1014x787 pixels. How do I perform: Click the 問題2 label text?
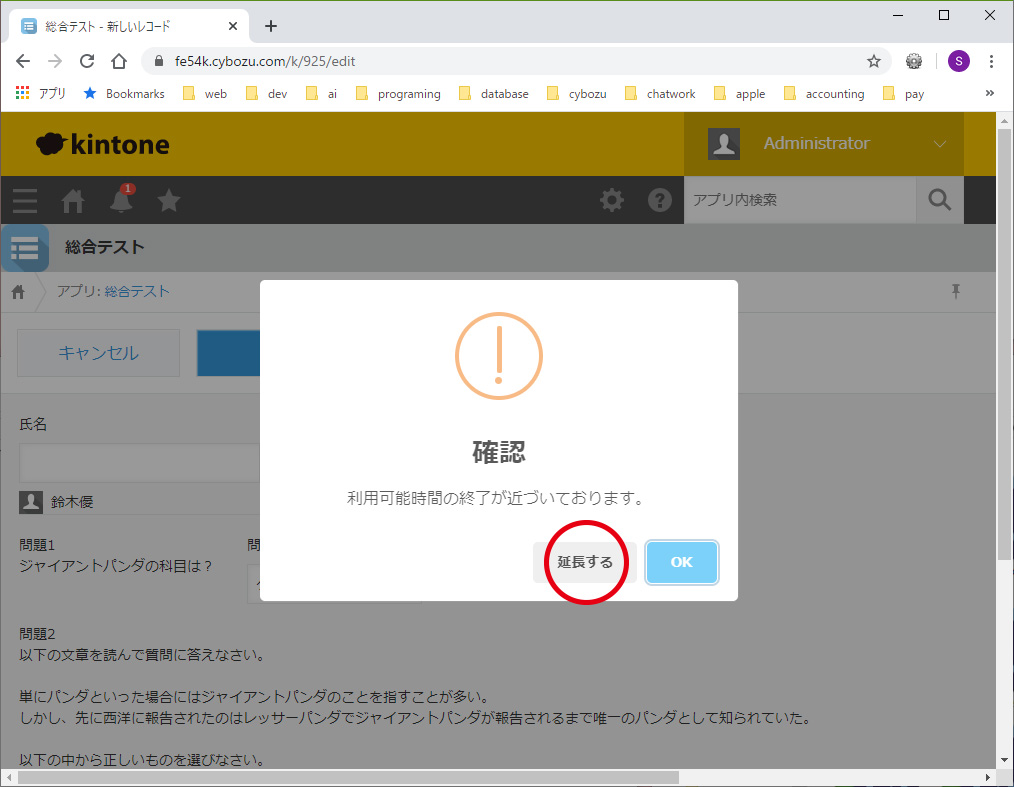tap(37, 634)
